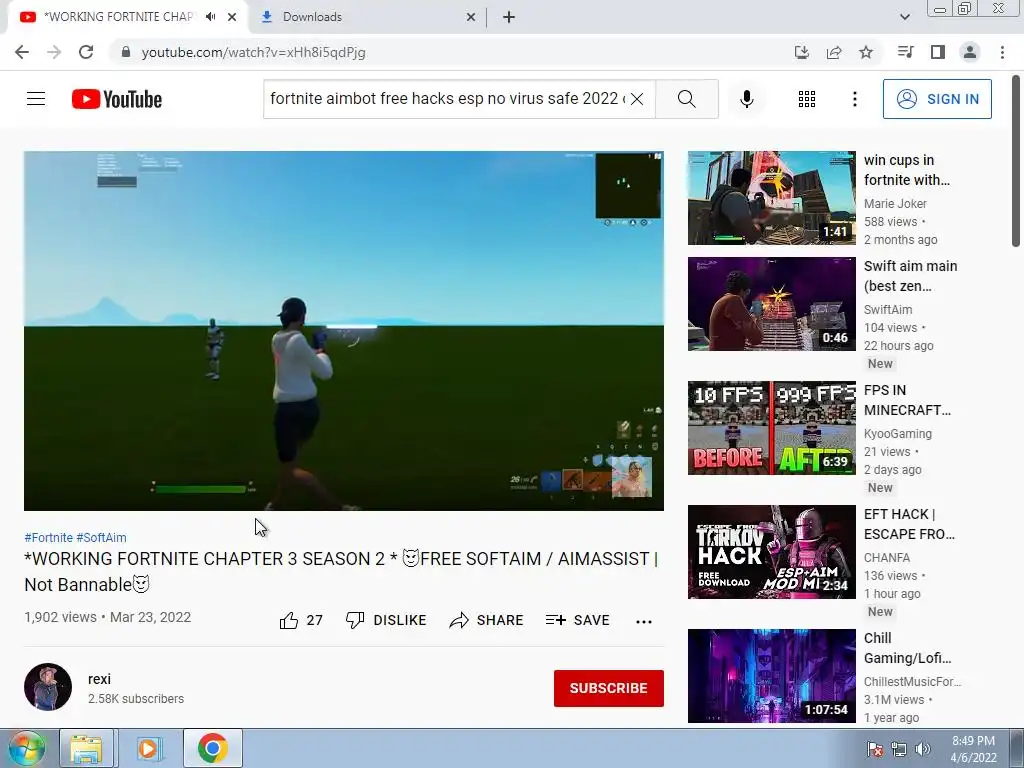Open the YouTube apps grid
Screen dimensions: 1024x768
point(807,99)
